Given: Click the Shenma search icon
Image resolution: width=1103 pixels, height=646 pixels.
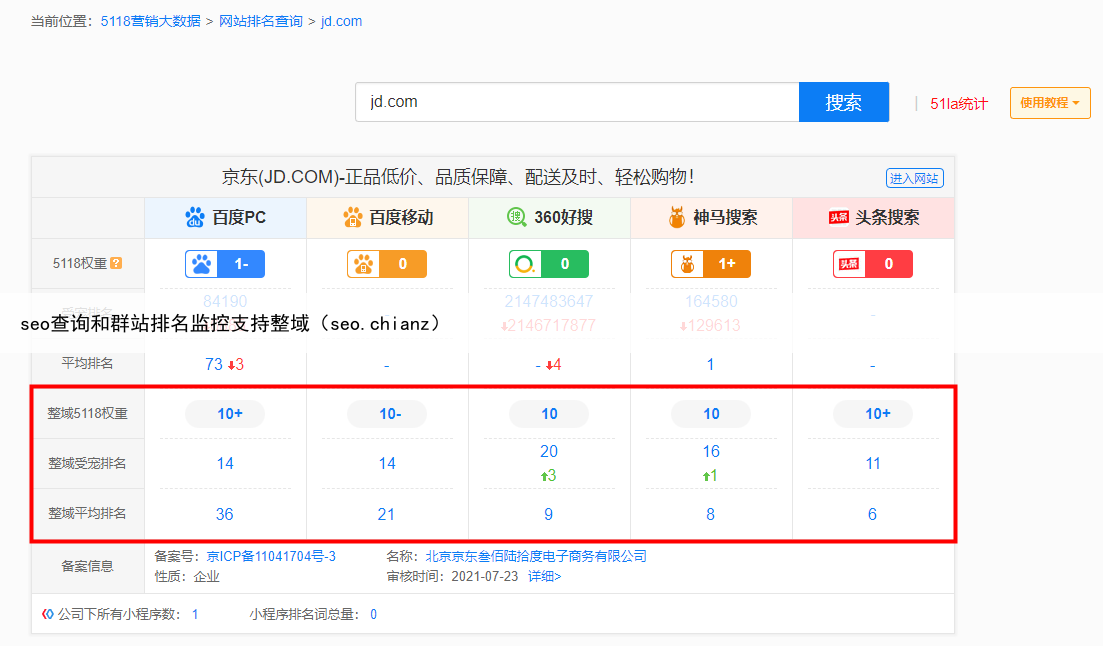Looking at the screenshot, I should coord(677,217).
